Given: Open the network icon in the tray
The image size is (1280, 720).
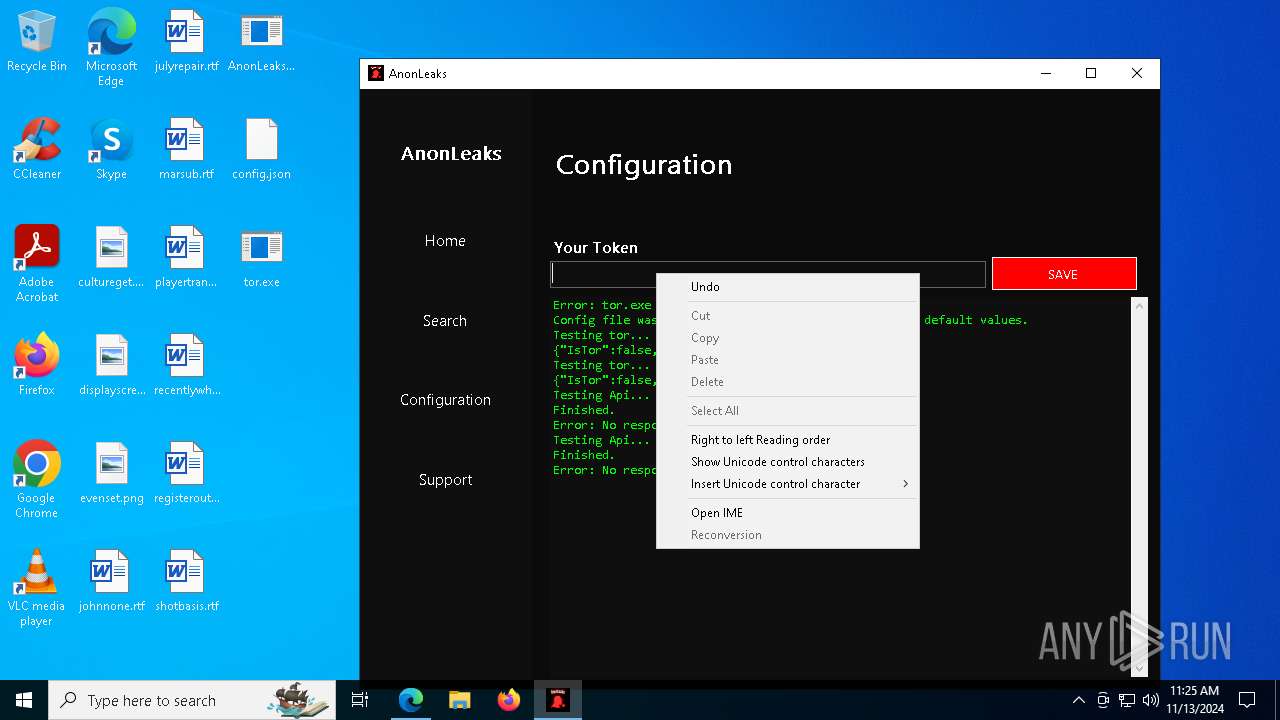Looking at the screenshot, I should pos(1127,700).
